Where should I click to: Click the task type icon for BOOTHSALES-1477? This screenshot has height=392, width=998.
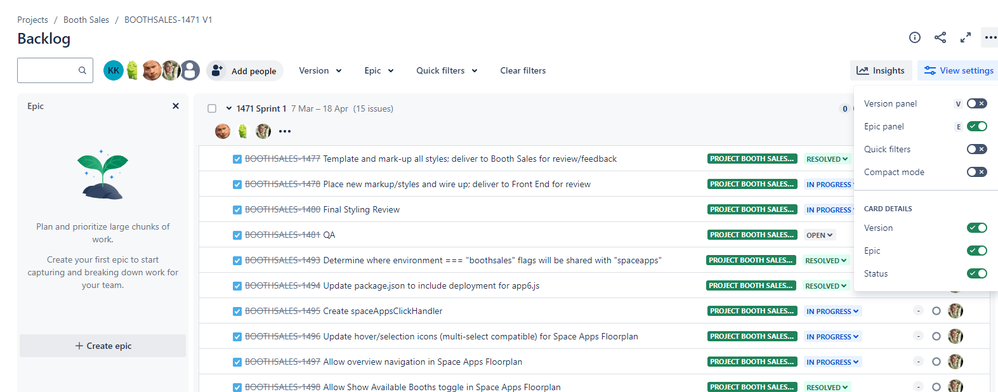237,159
